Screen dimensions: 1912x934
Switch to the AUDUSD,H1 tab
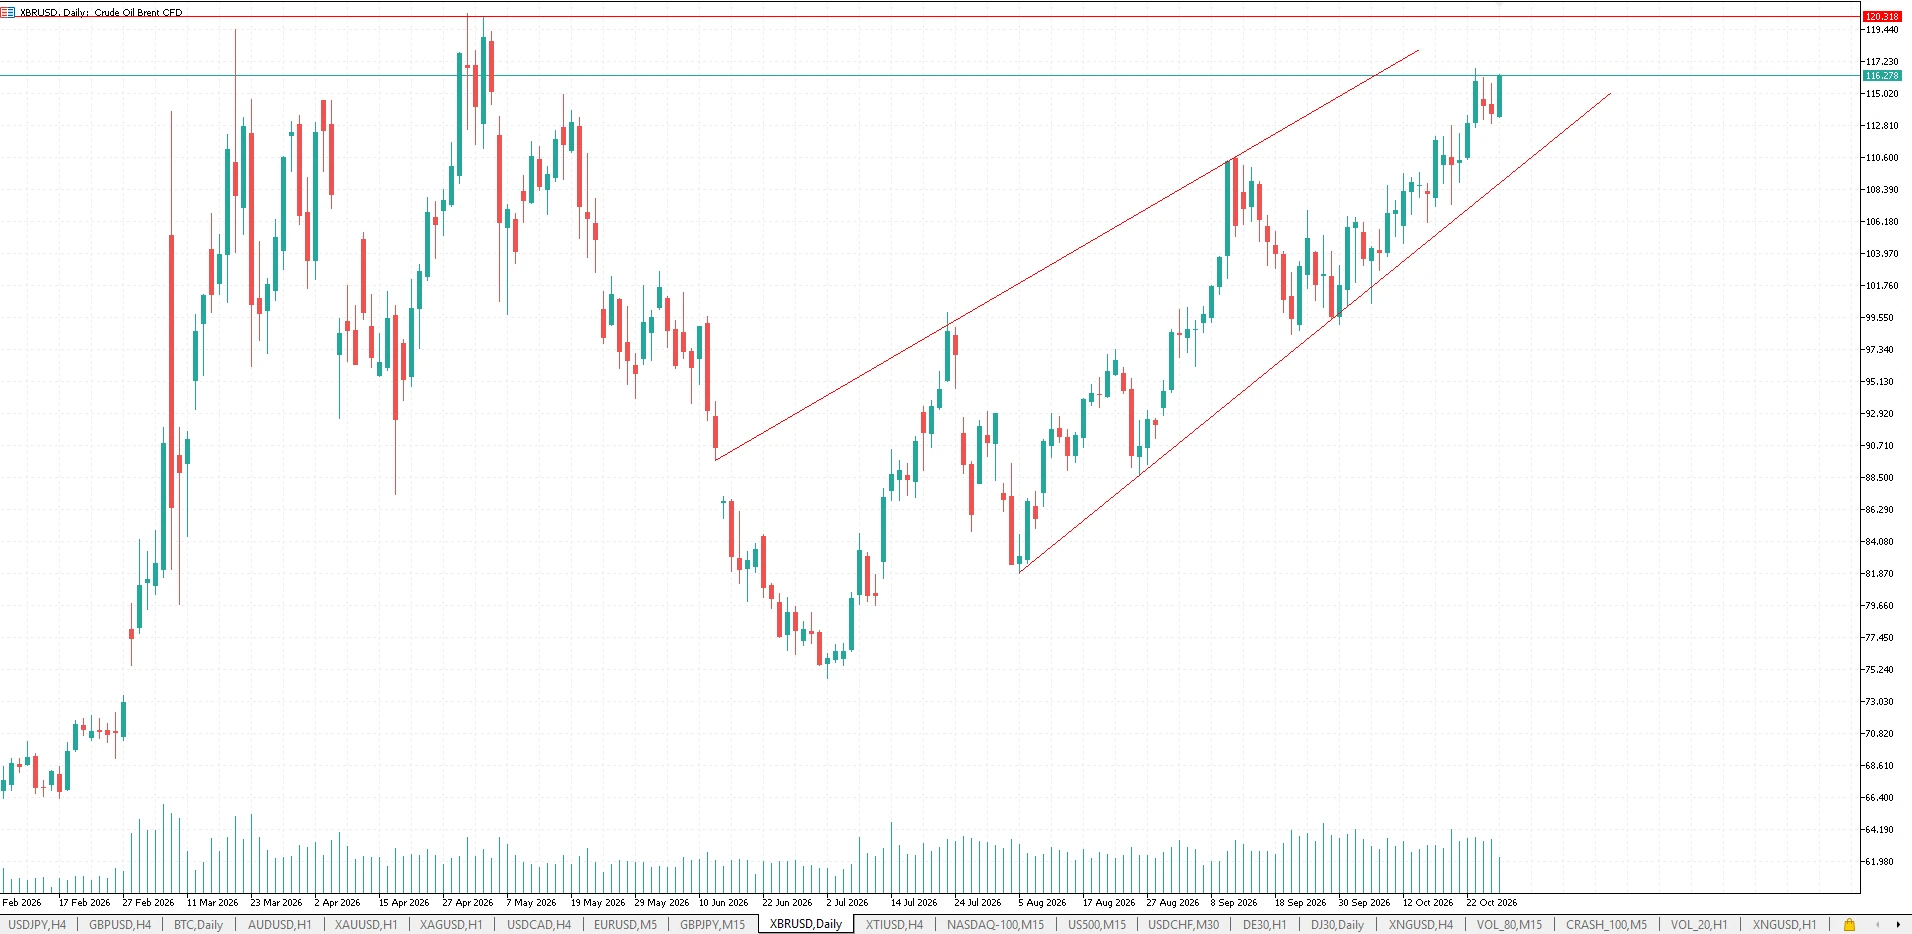[280, 925]
